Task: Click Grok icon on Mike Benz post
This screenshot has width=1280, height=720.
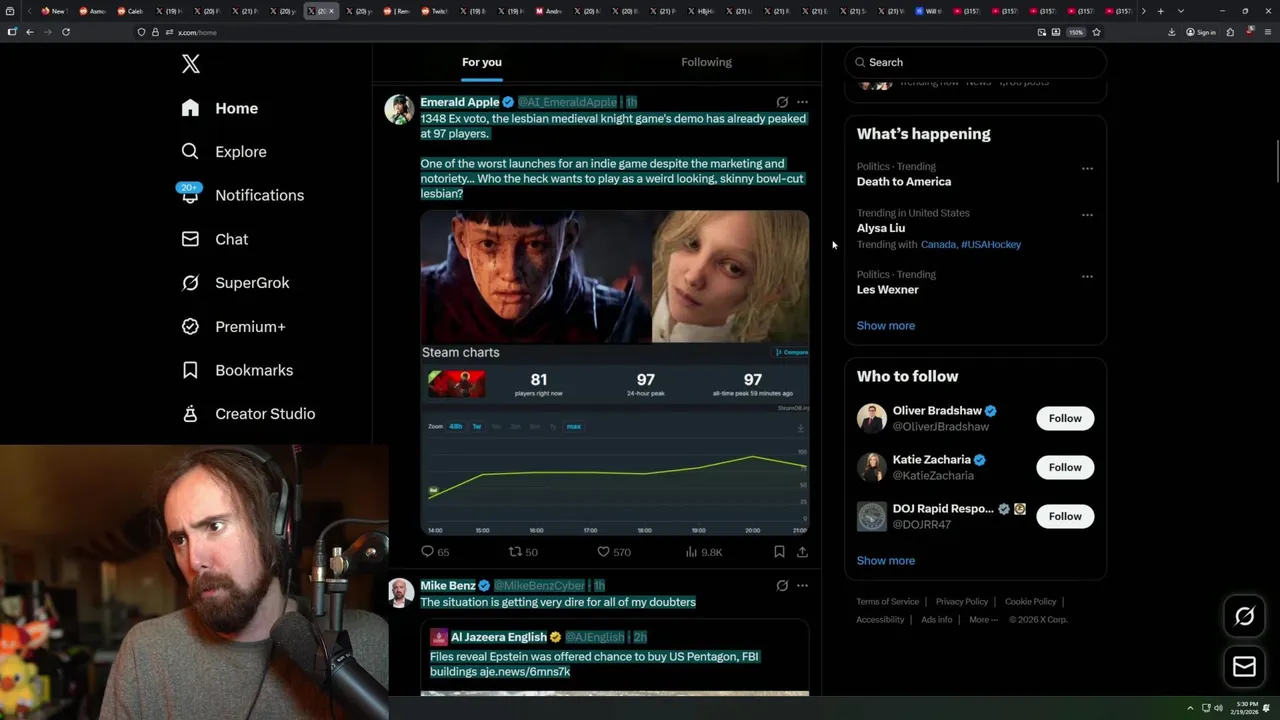Action: [782, 585]
